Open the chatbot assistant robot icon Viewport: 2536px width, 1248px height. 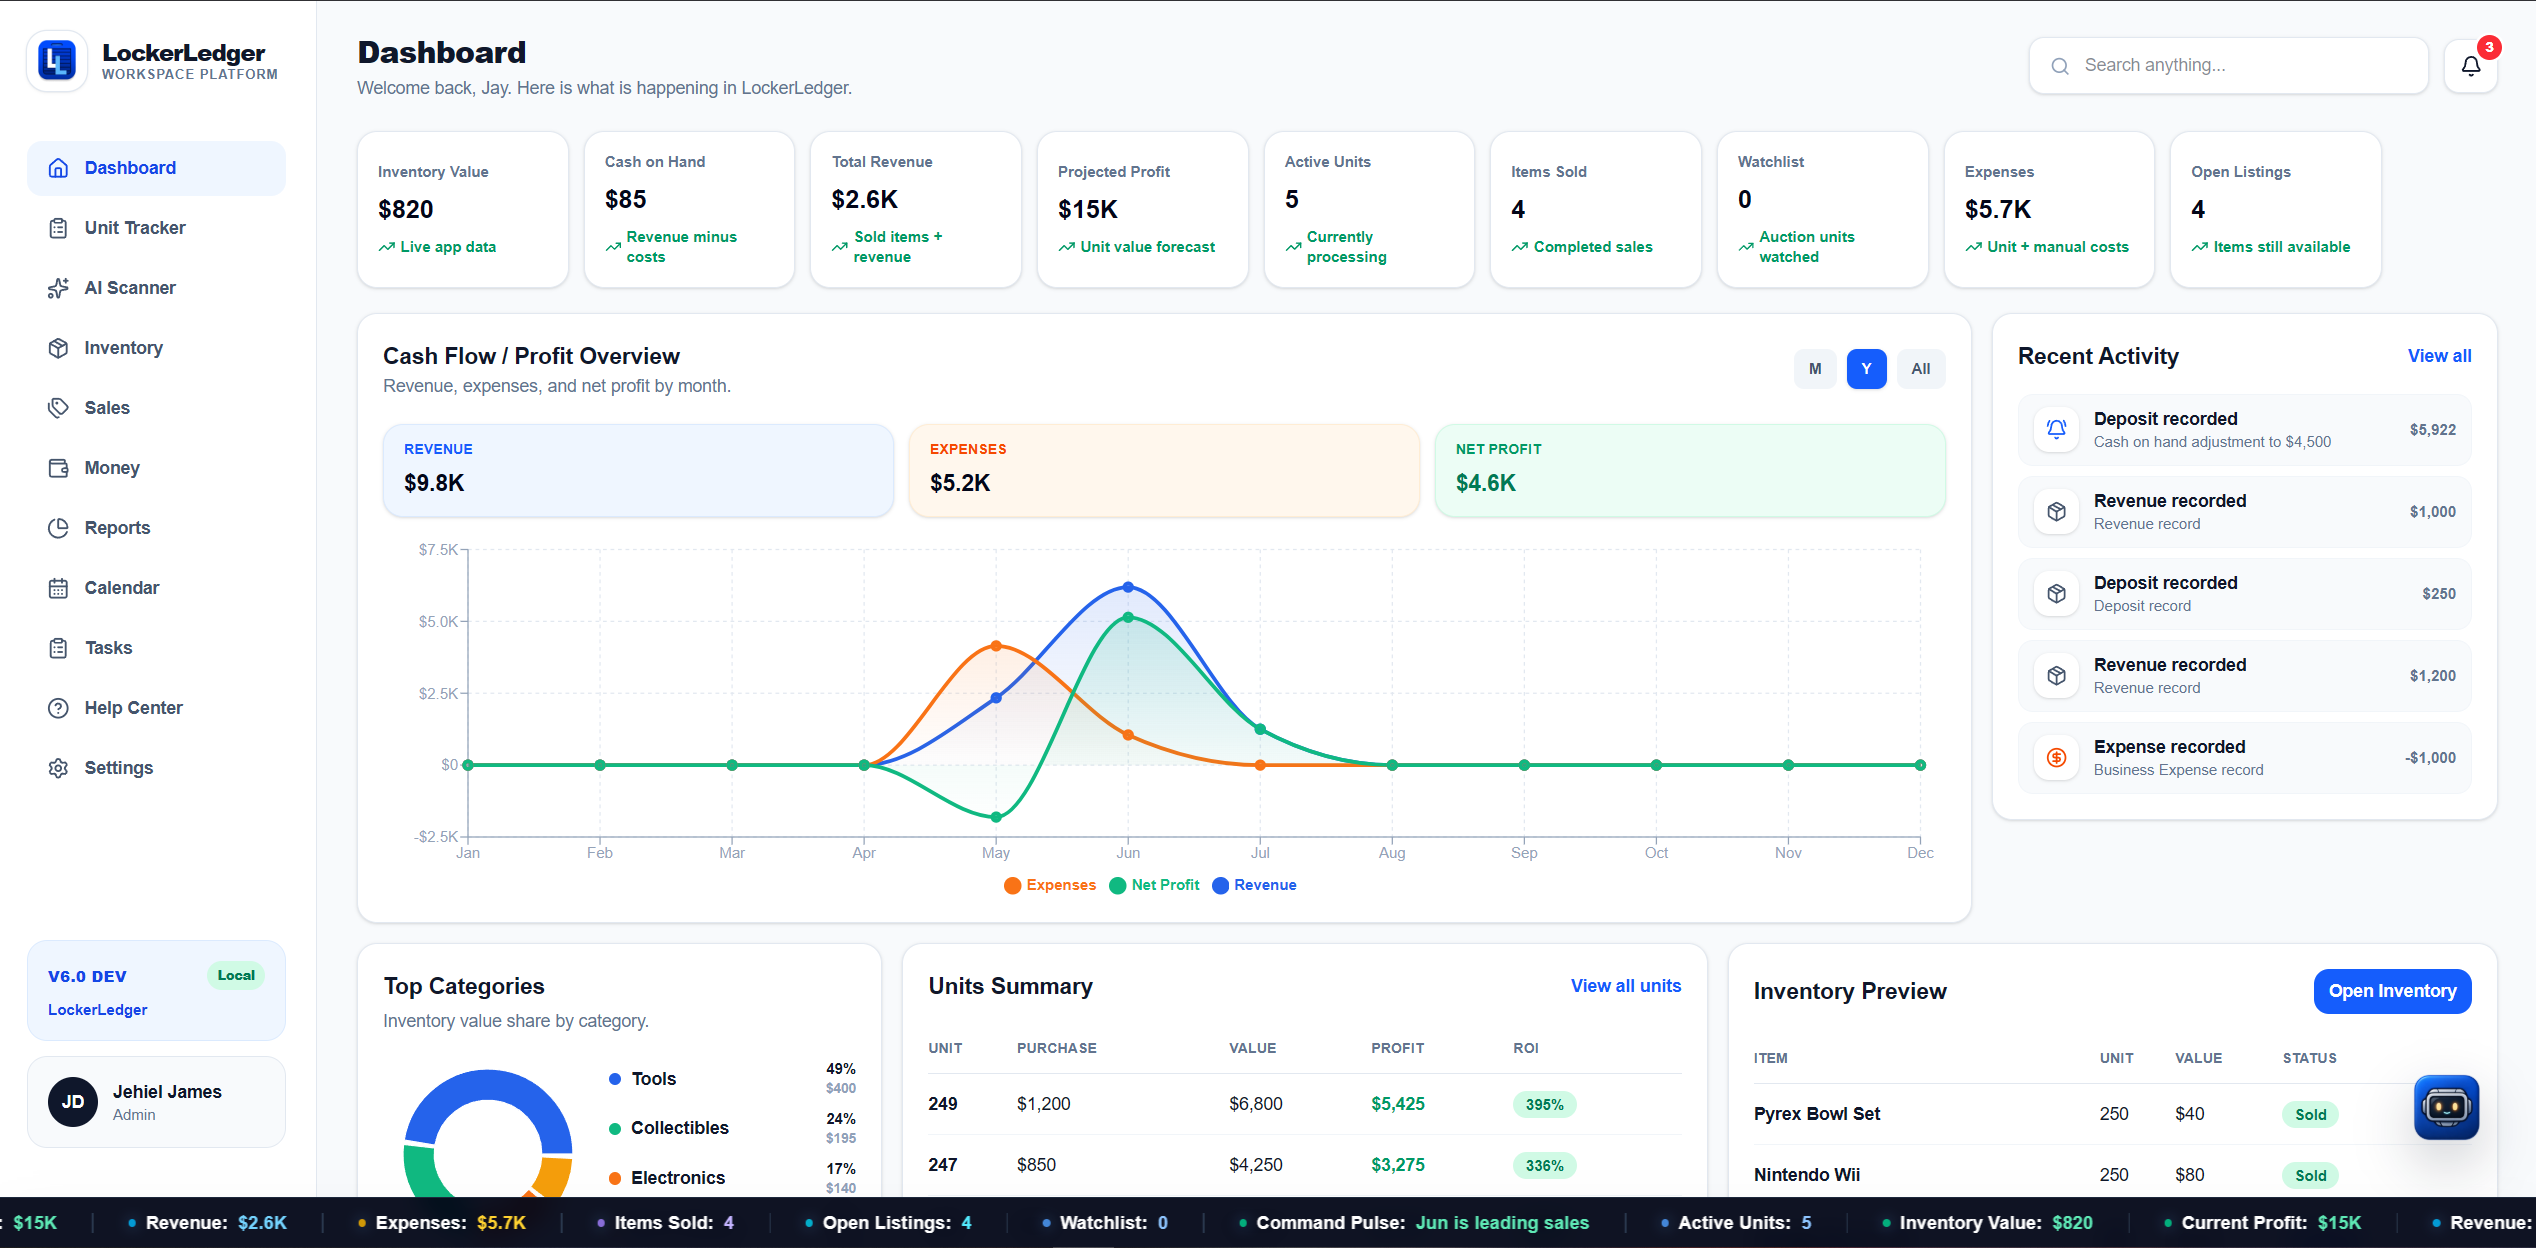2446,1107
